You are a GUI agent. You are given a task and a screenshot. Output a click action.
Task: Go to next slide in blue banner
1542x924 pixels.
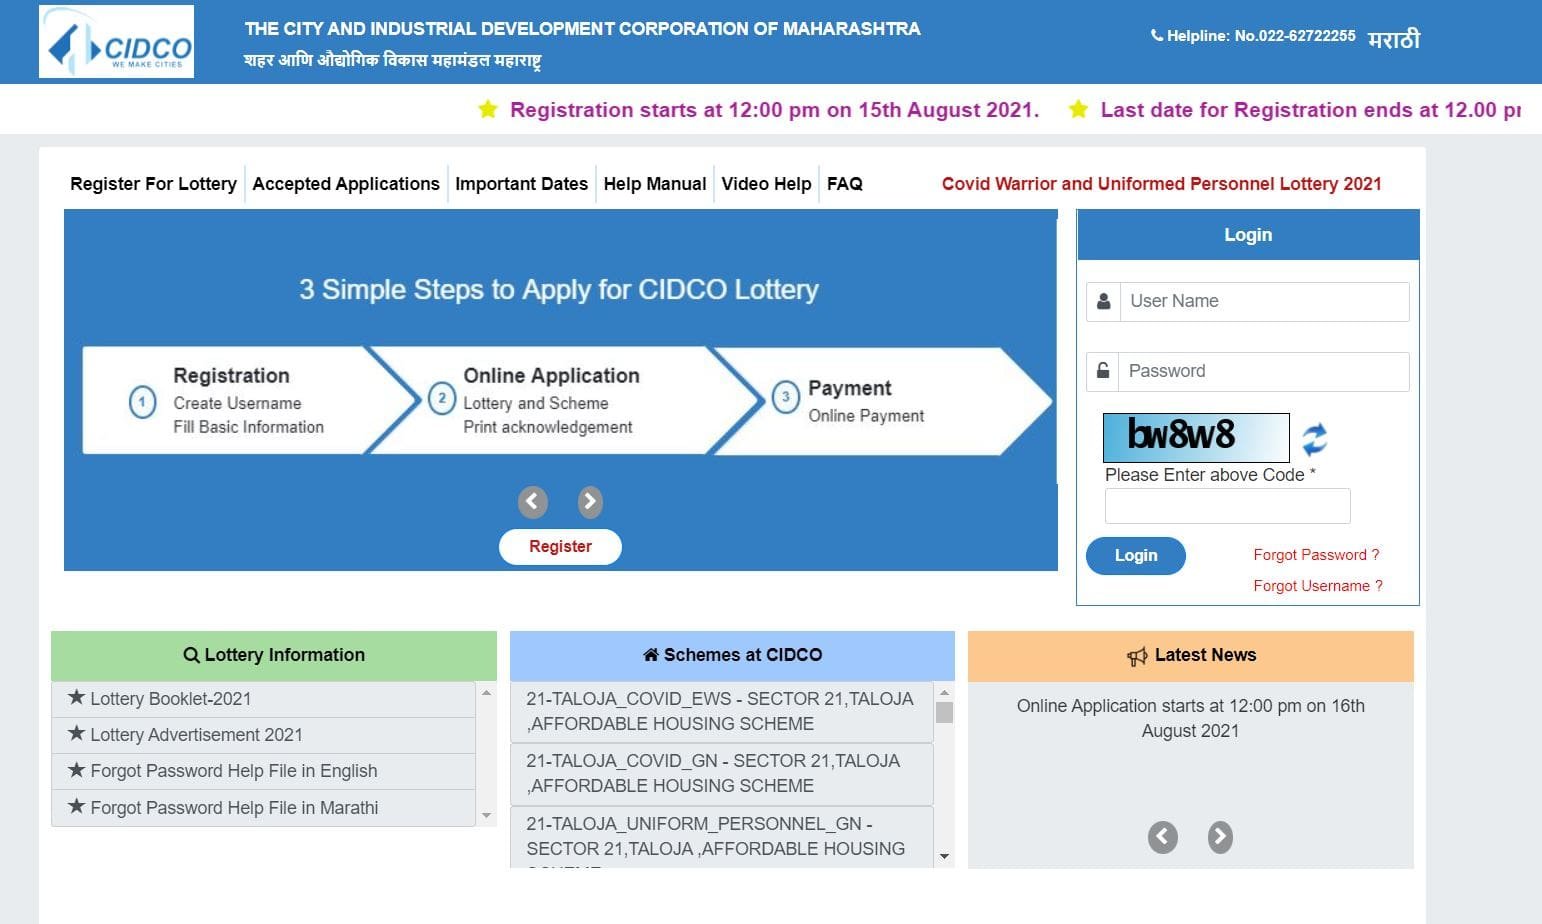tap(590, 501)
